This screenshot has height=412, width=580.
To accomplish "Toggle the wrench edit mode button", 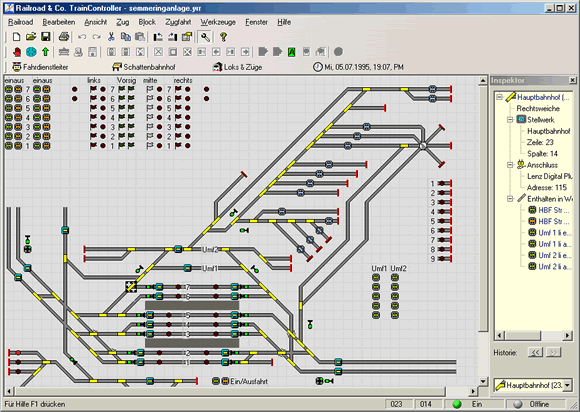I will coord(205,37).
